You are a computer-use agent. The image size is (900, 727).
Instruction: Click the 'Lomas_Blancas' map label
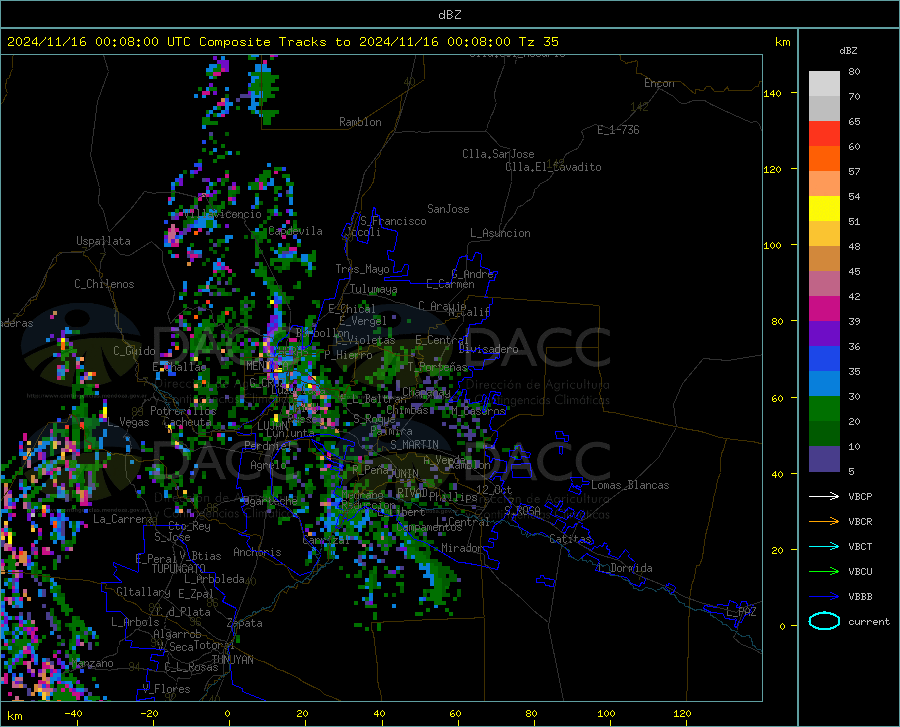tap(630, 485)
